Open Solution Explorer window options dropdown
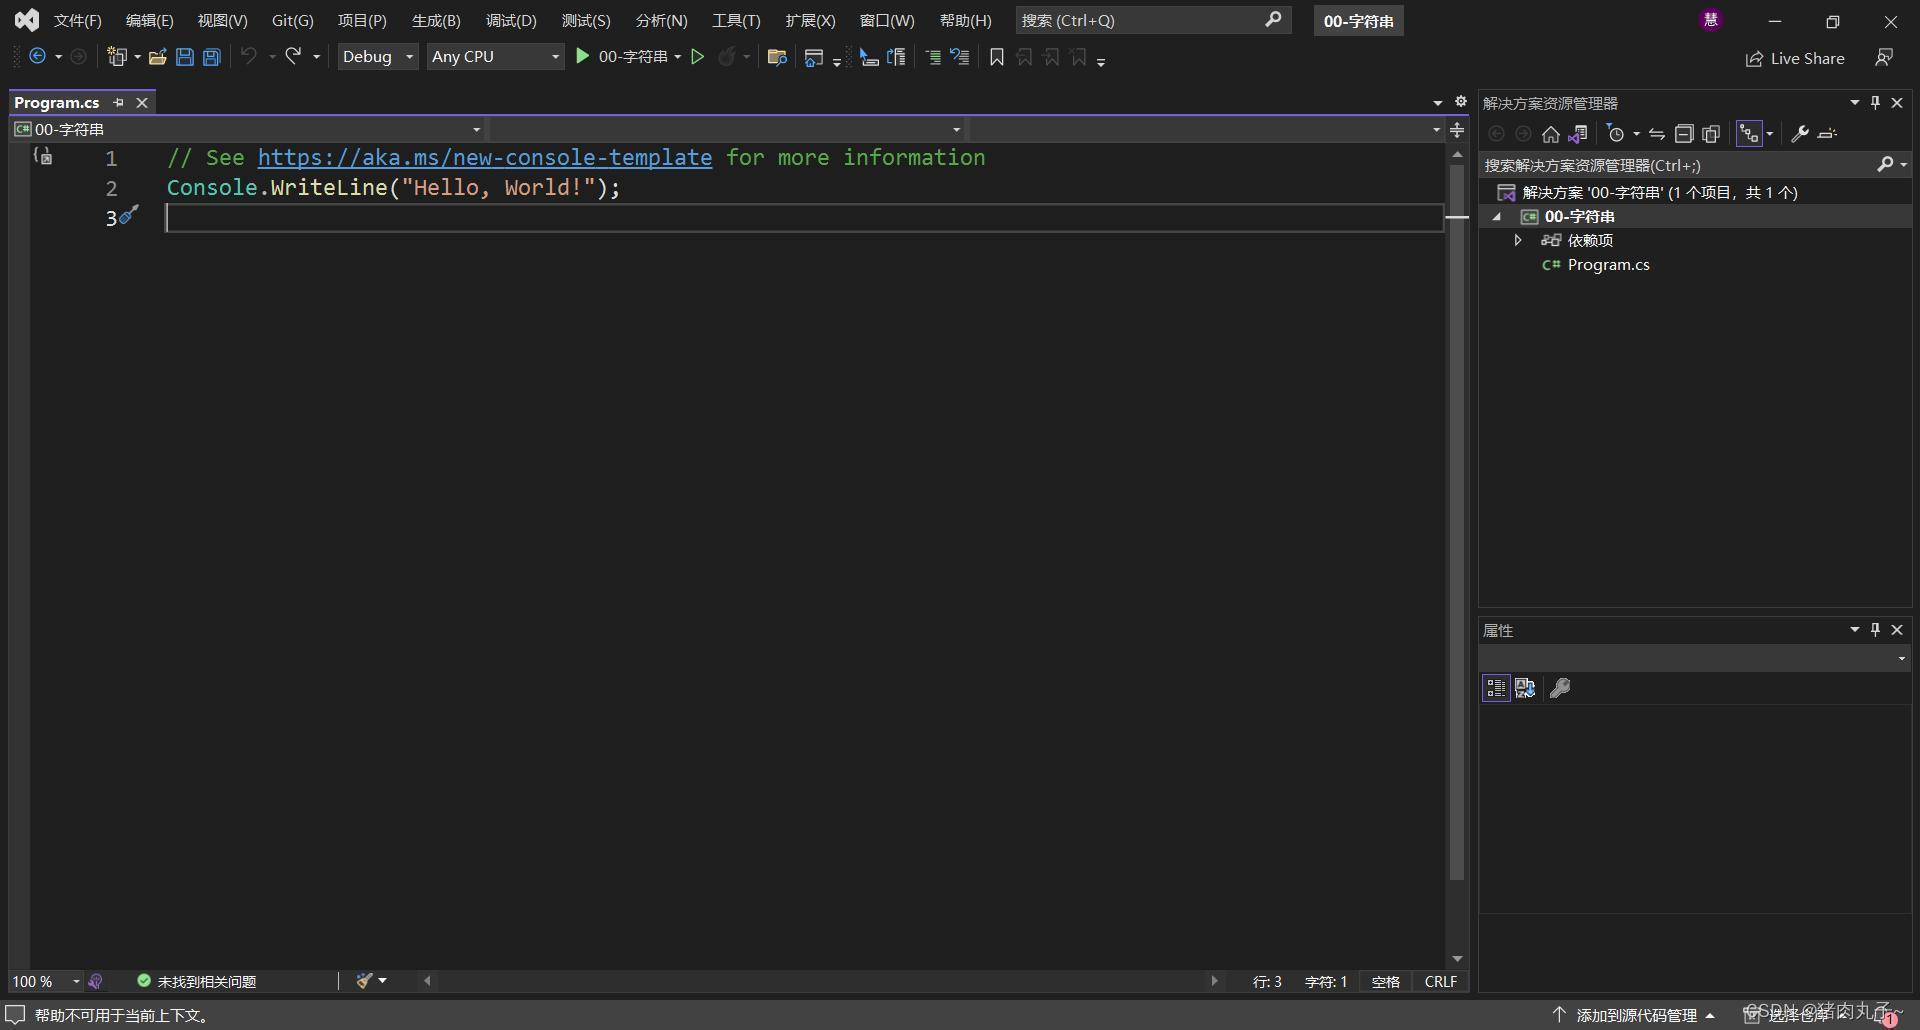The image size is (1920, 1030). click(x=1855, y=102)
